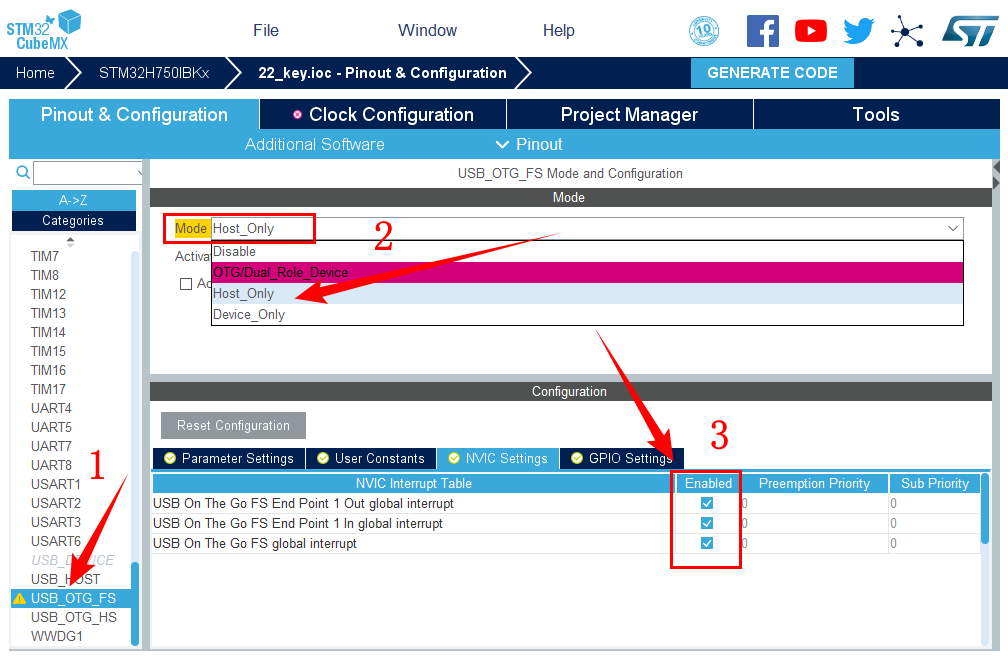Open the YouTube icon link
The height and width of the screenshot is (658, 1008).
(x=811, y=31)
